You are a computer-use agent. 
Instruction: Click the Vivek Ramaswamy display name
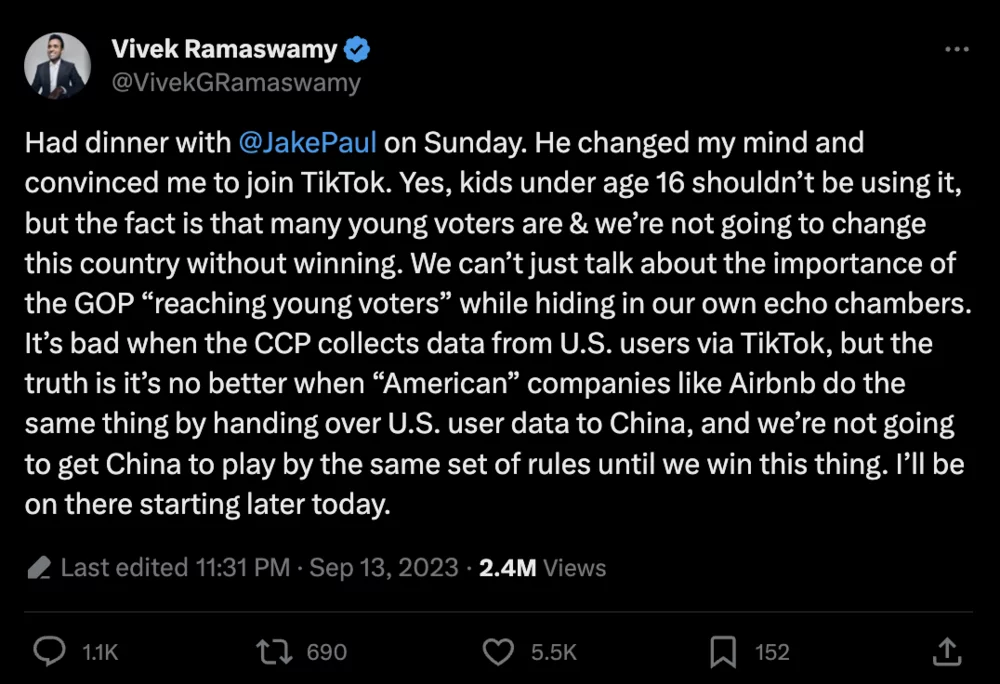click(224, 50)
